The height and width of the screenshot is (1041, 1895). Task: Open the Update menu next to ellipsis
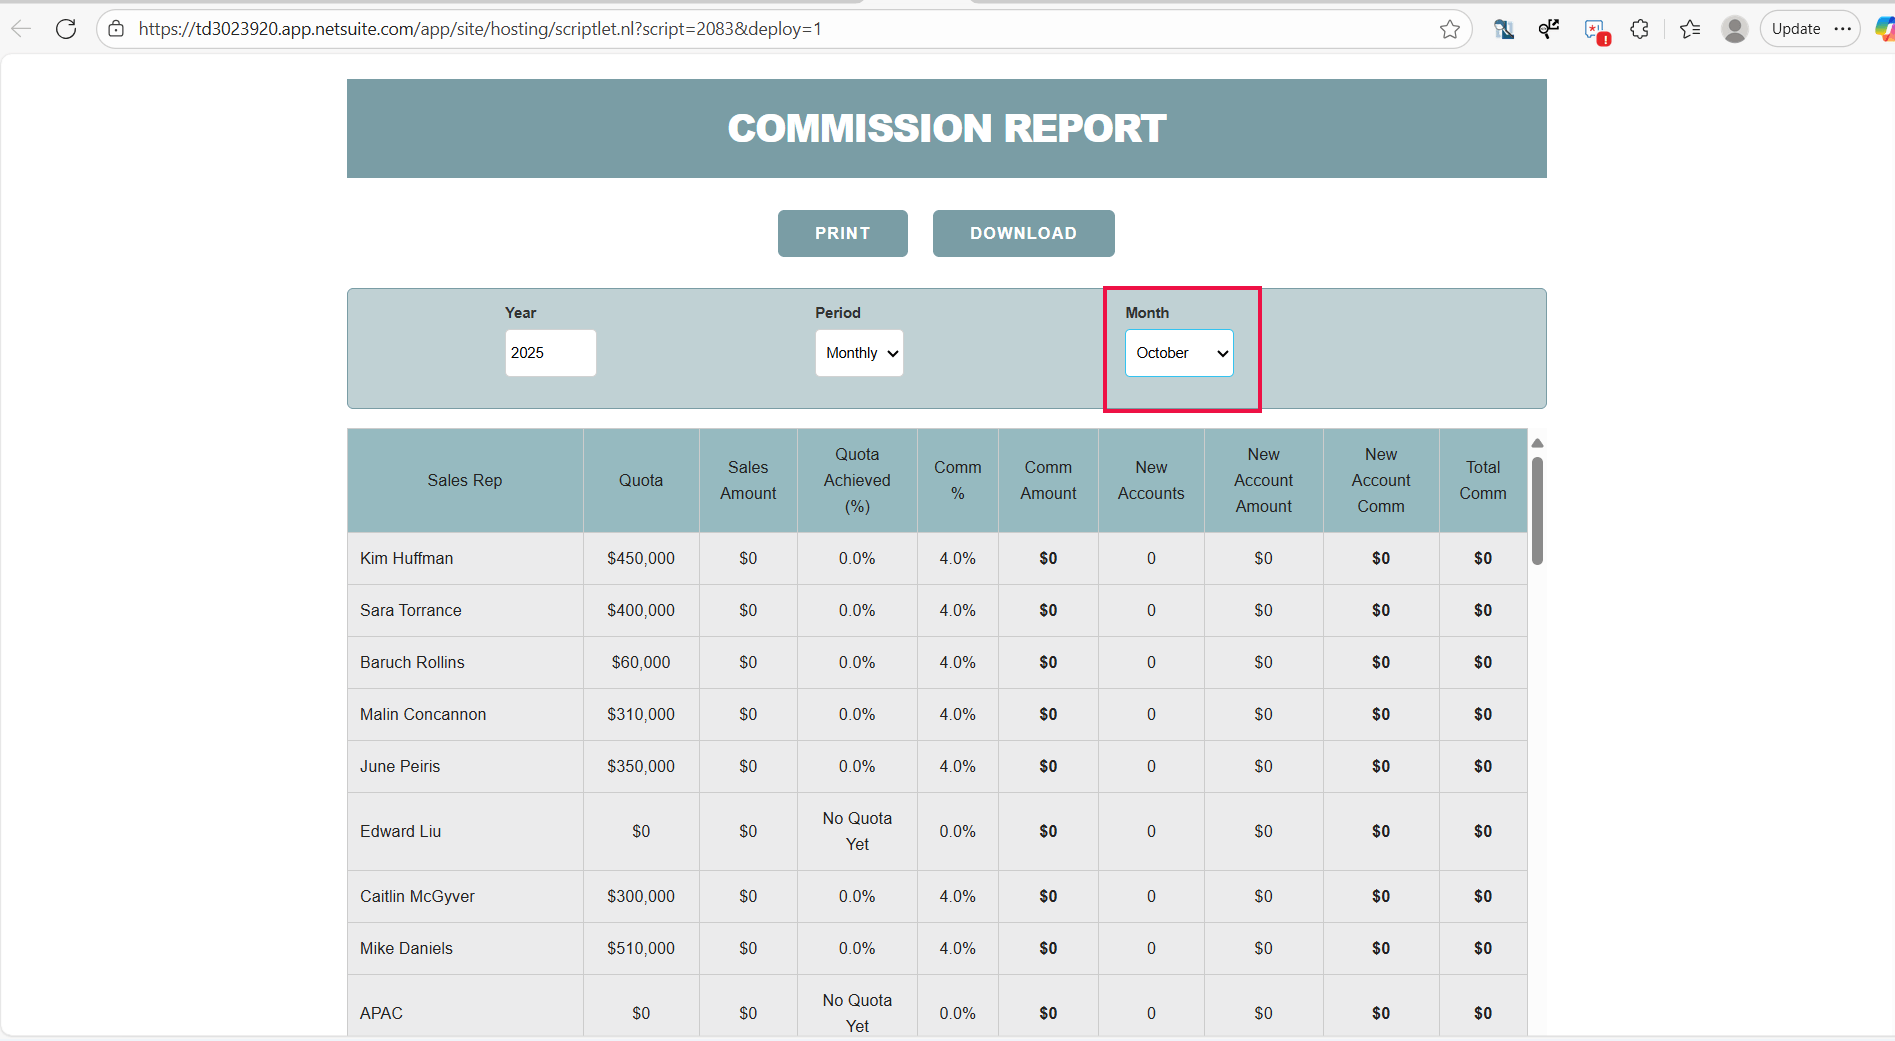pyautogui.click(x=1796, y=29)
